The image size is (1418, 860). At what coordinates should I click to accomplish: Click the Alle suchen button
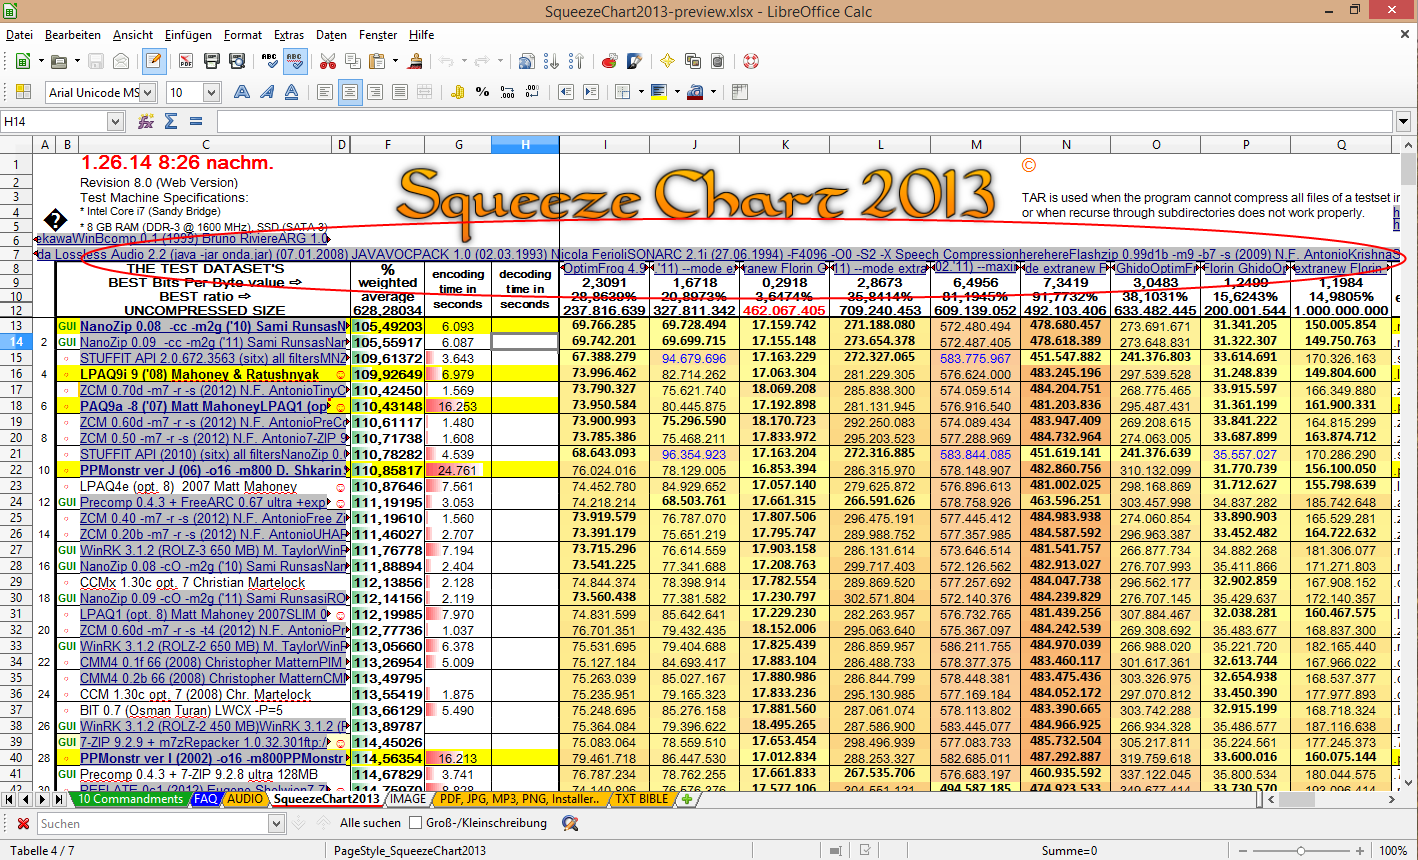pos(371,823)
